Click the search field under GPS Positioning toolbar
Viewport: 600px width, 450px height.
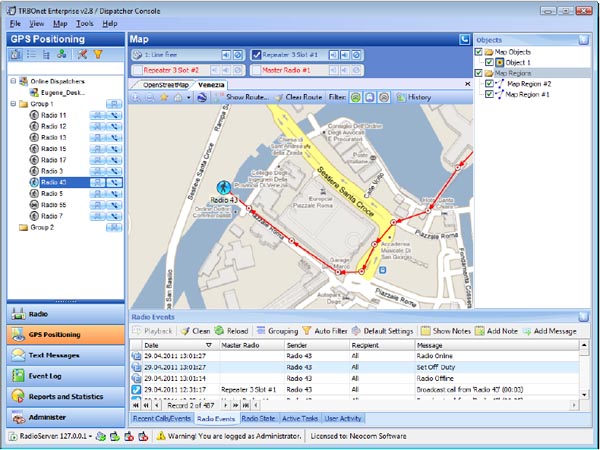[x=65, y=68]
